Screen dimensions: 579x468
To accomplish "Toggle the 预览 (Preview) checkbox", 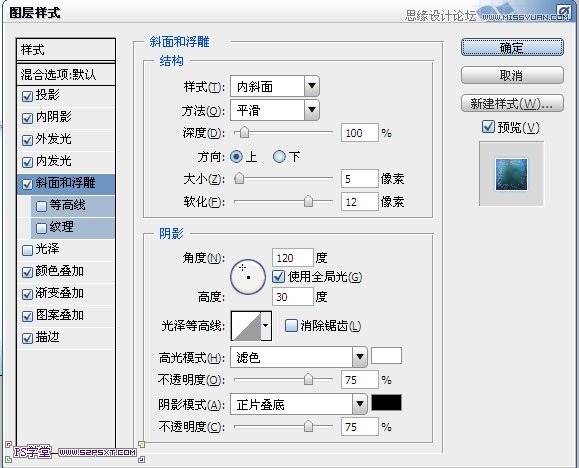I will coord(488,127).
